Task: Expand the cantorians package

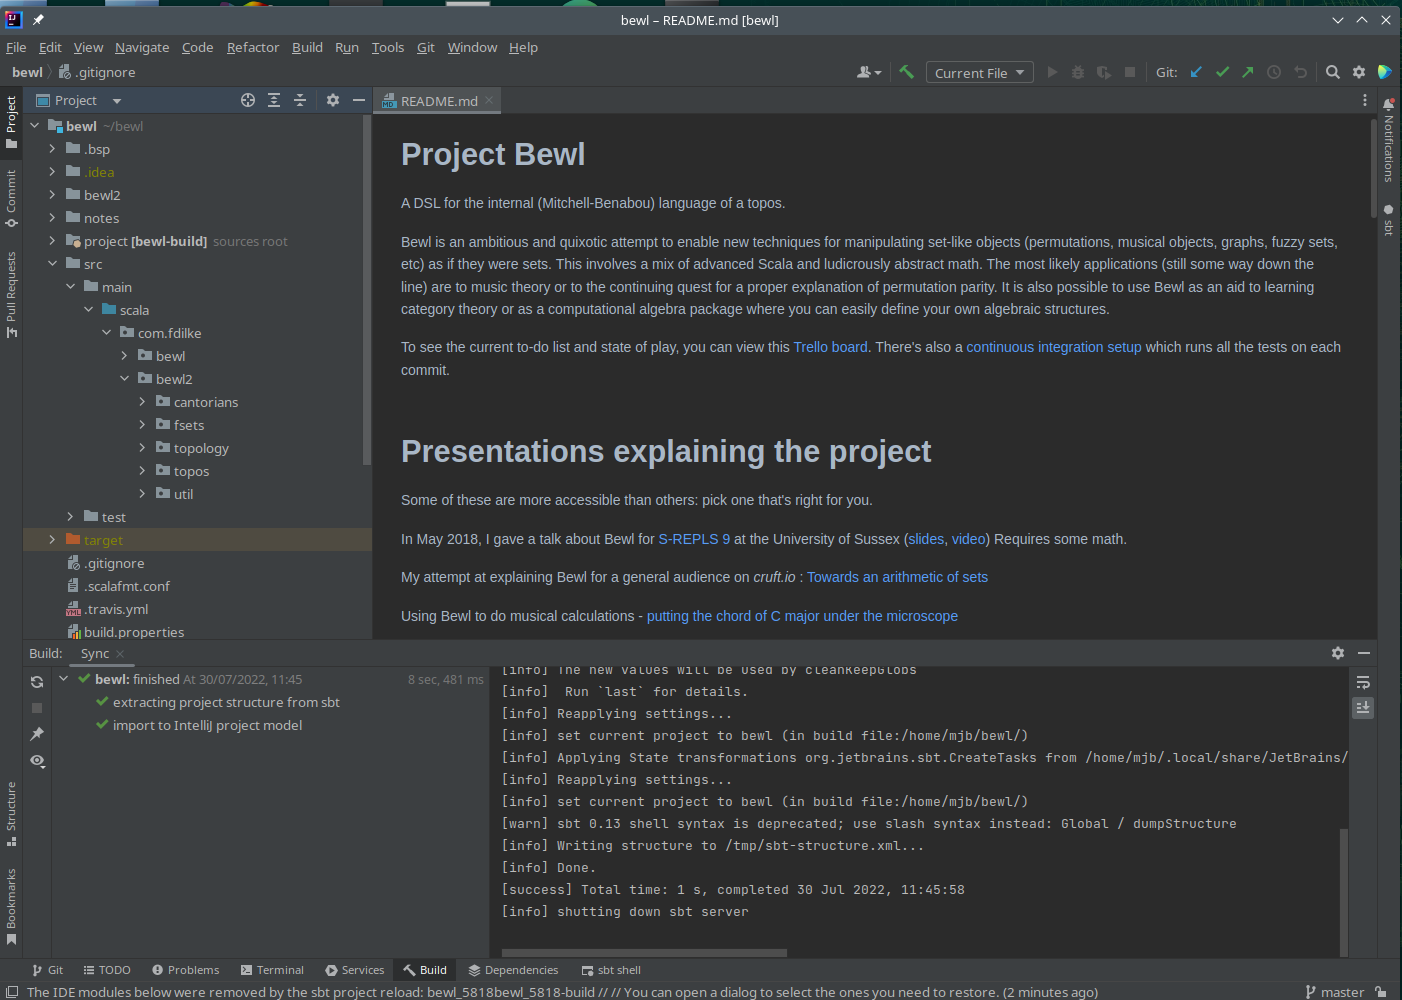Action: pyautogui.click(x=142, y=402)
